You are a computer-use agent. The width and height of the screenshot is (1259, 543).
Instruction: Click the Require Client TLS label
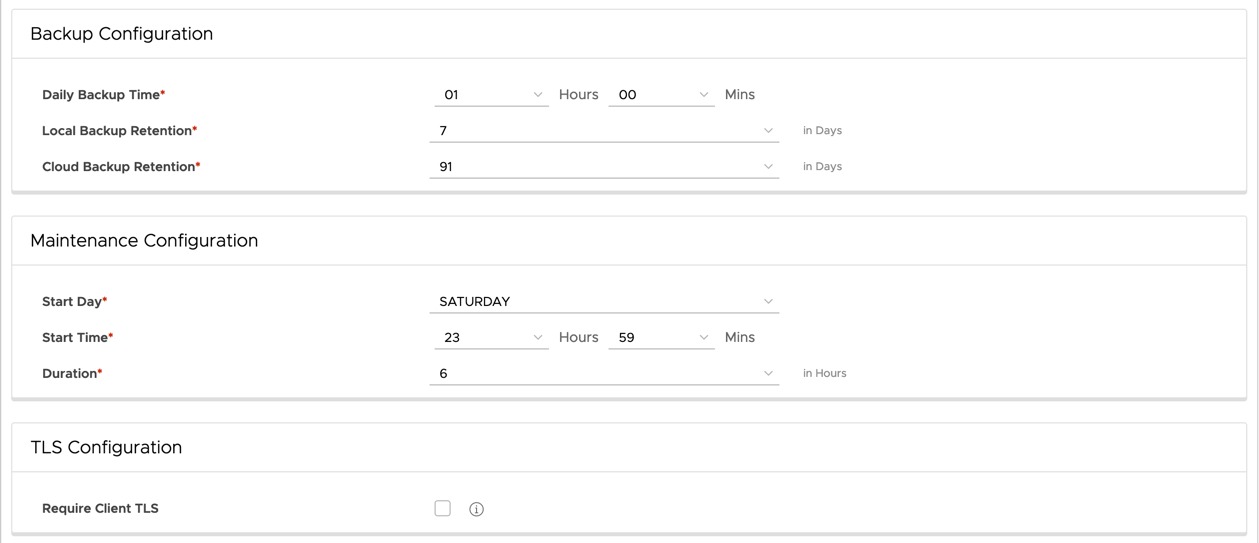(x=100, y=509)
